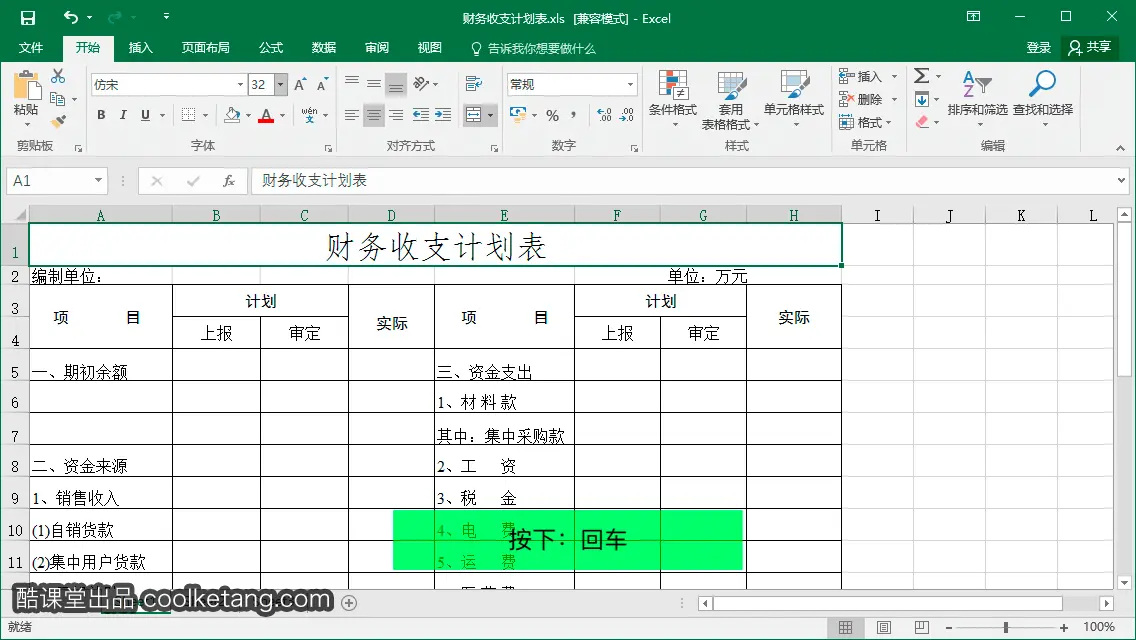Switch to Page Layout view in status bar
The height and width of the screenshot is (640, 1136).
click(884, 628)
